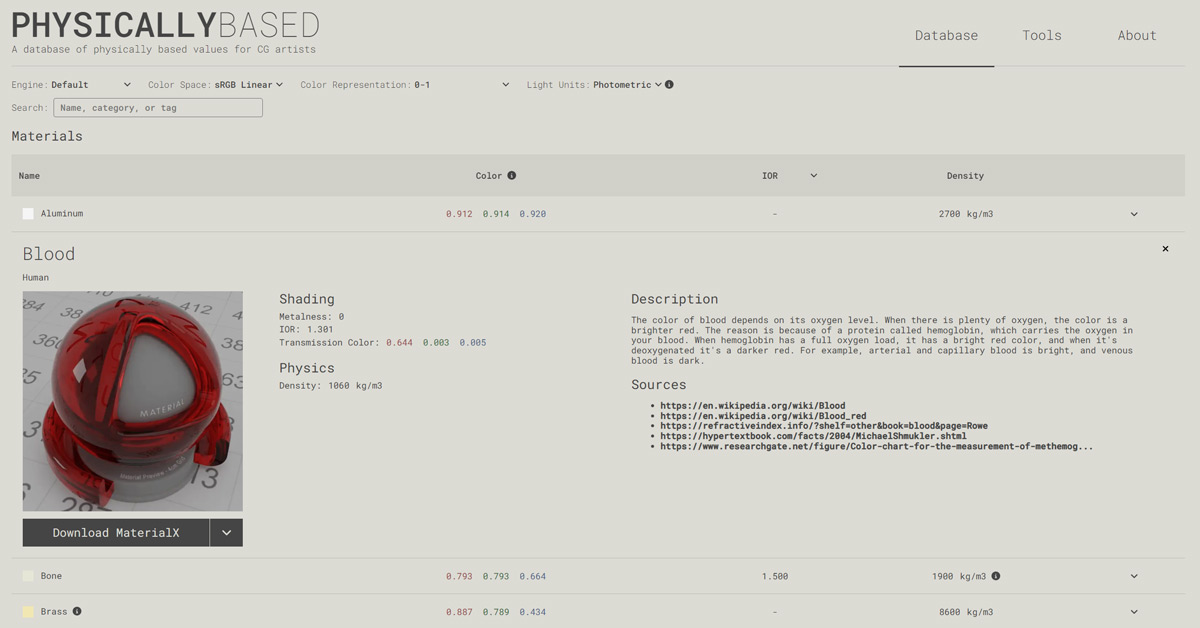Click the PhysicallyBased logo
This screenshot has height=628, width=1200.
[165, 25]
